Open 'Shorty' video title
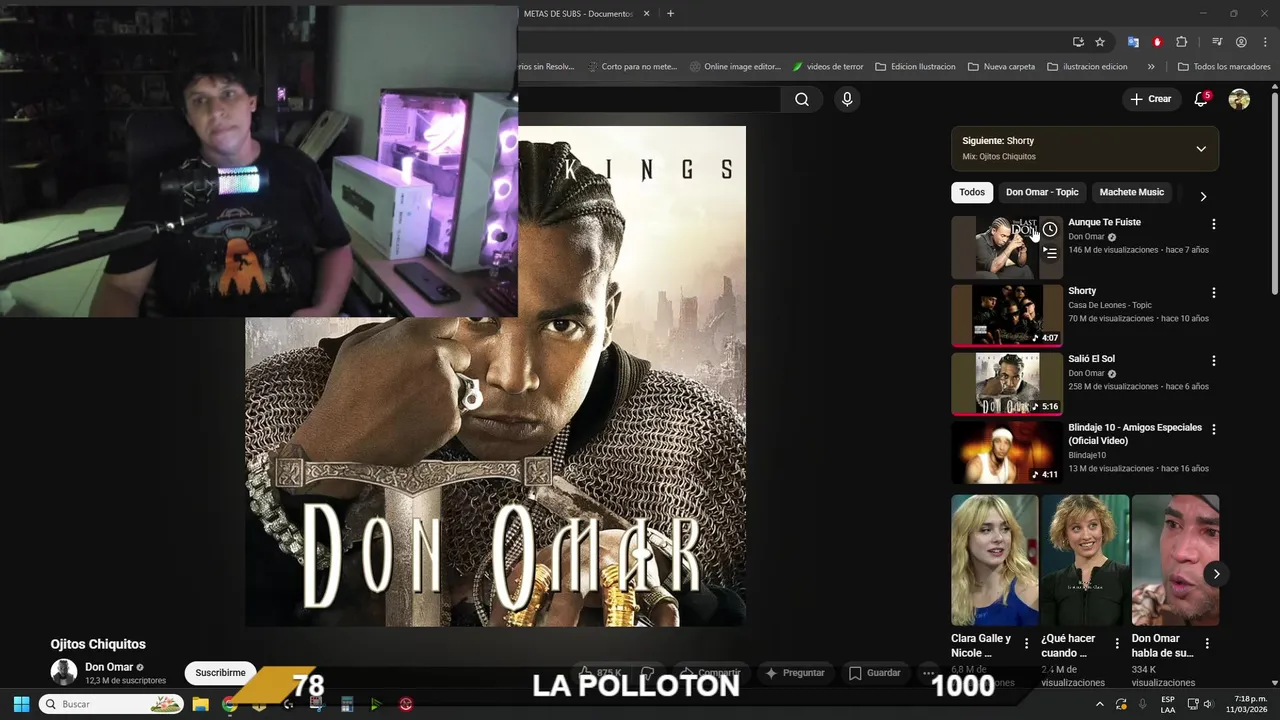This screenshot has width=1280, height=720. point(1082,291)
